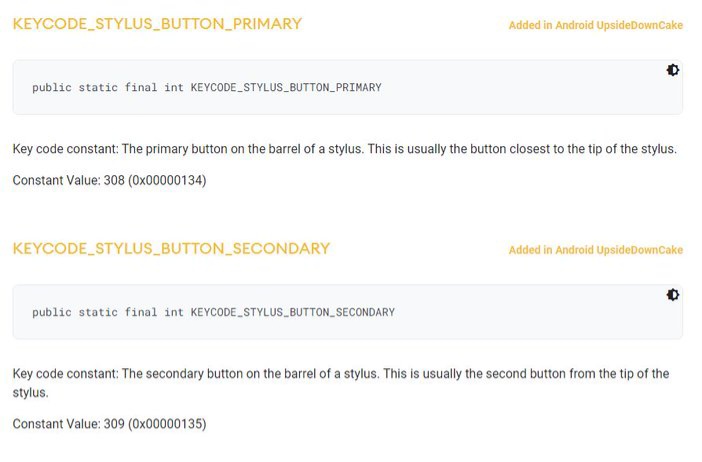Image resolution: width=702 pixels, height=462 pixels.
Task: Click 'Key code constant:' in the PRIMARY description
Action: [64, 149]
